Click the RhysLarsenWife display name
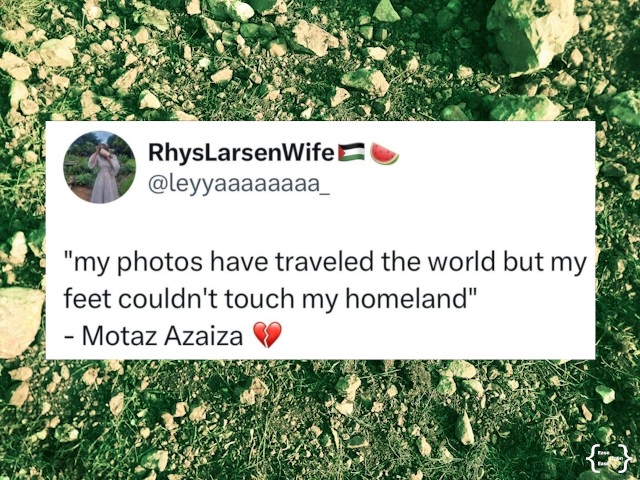Screen dimensions: 640x480 pyautogui.click(x=241, y=153)
